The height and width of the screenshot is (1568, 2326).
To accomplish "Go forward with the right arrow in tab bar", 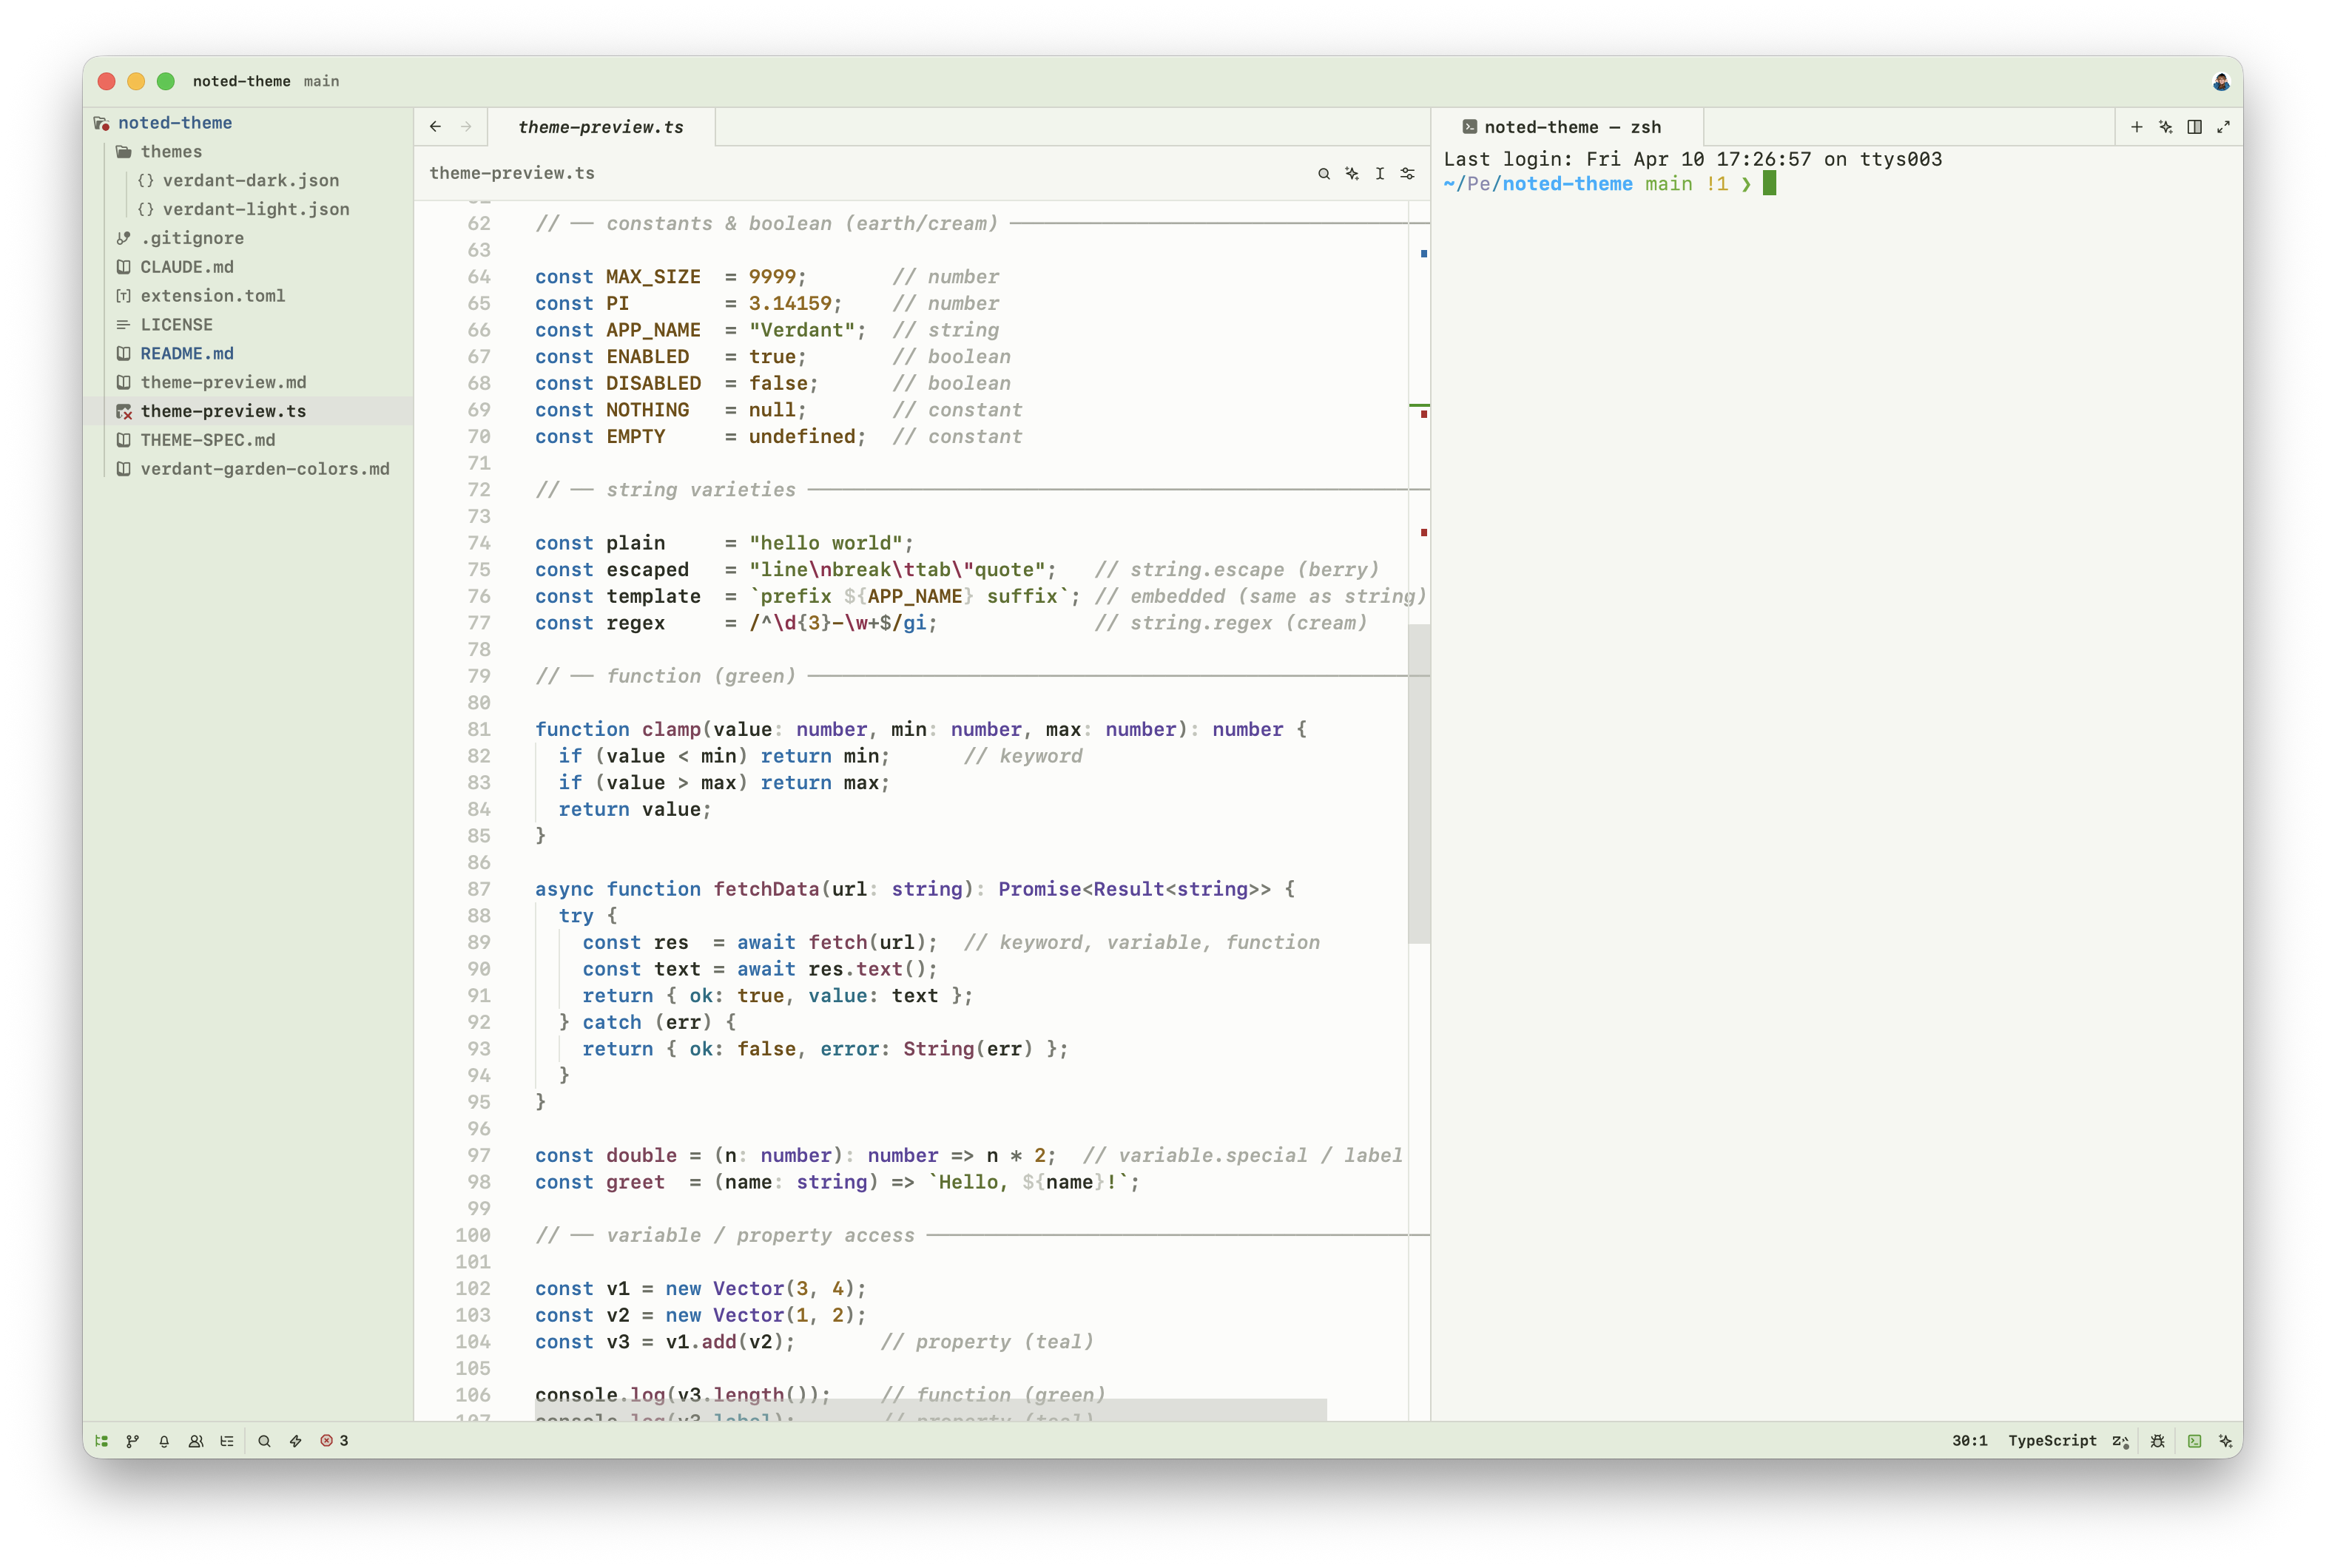I will 466,126.
